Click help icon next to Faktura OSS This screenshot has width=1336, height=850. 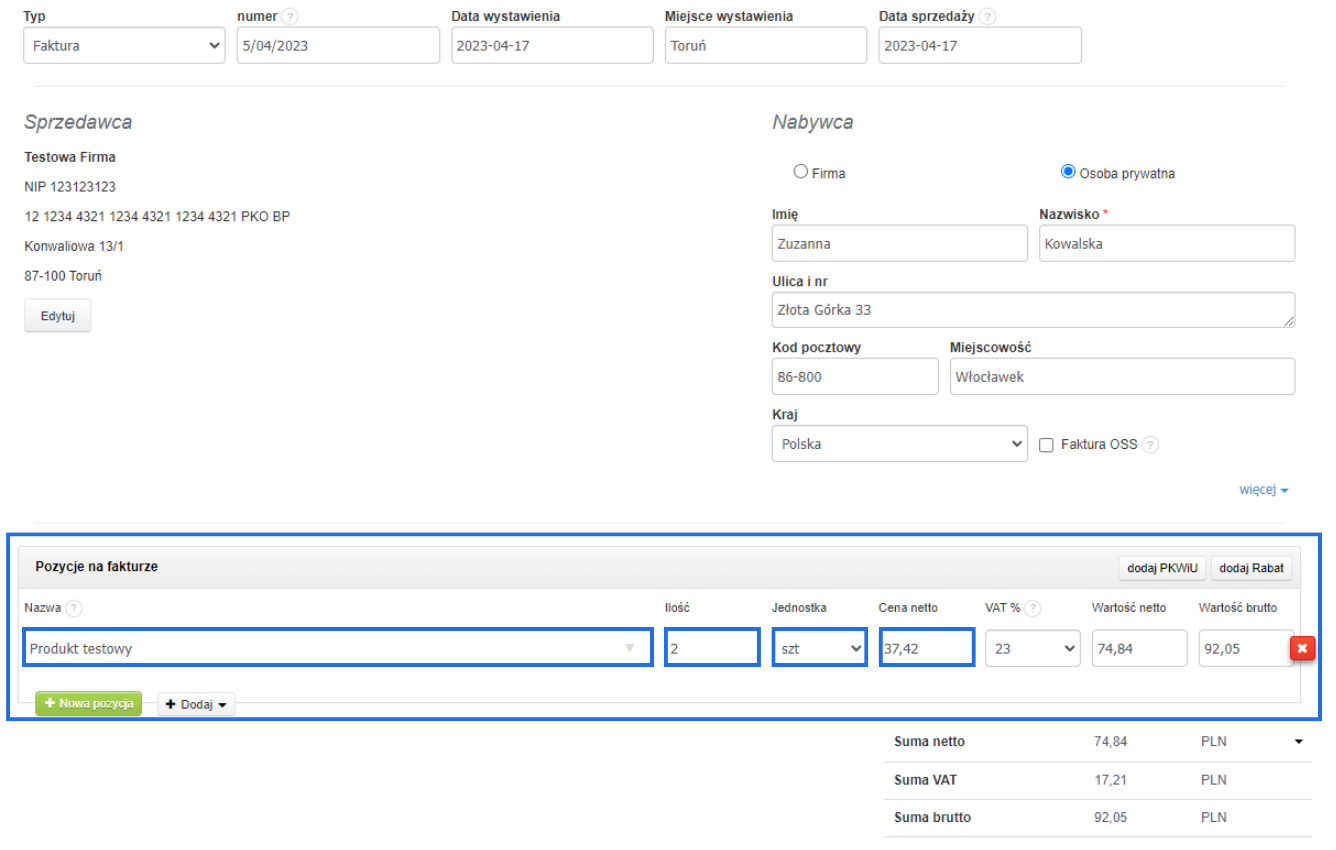pos(1150,445)
